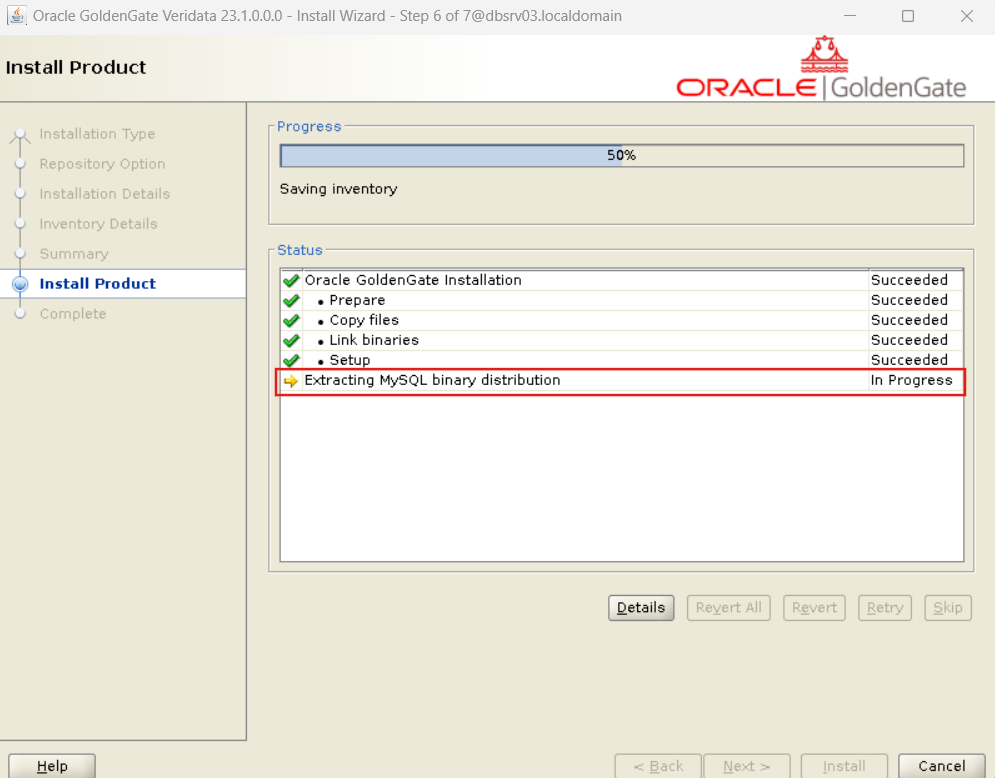This screenshot has height=778, width=995.
Task: Click the green check beside Copy files
Action: (x=291, y=320)
